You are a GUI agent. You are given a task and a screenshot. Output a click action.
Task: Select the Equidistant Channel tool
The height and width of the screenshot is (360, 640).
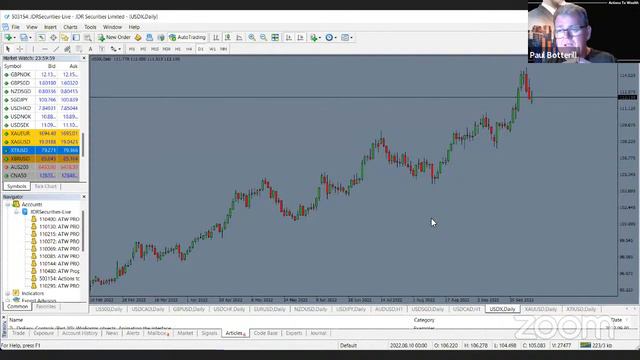coord(67,49)
